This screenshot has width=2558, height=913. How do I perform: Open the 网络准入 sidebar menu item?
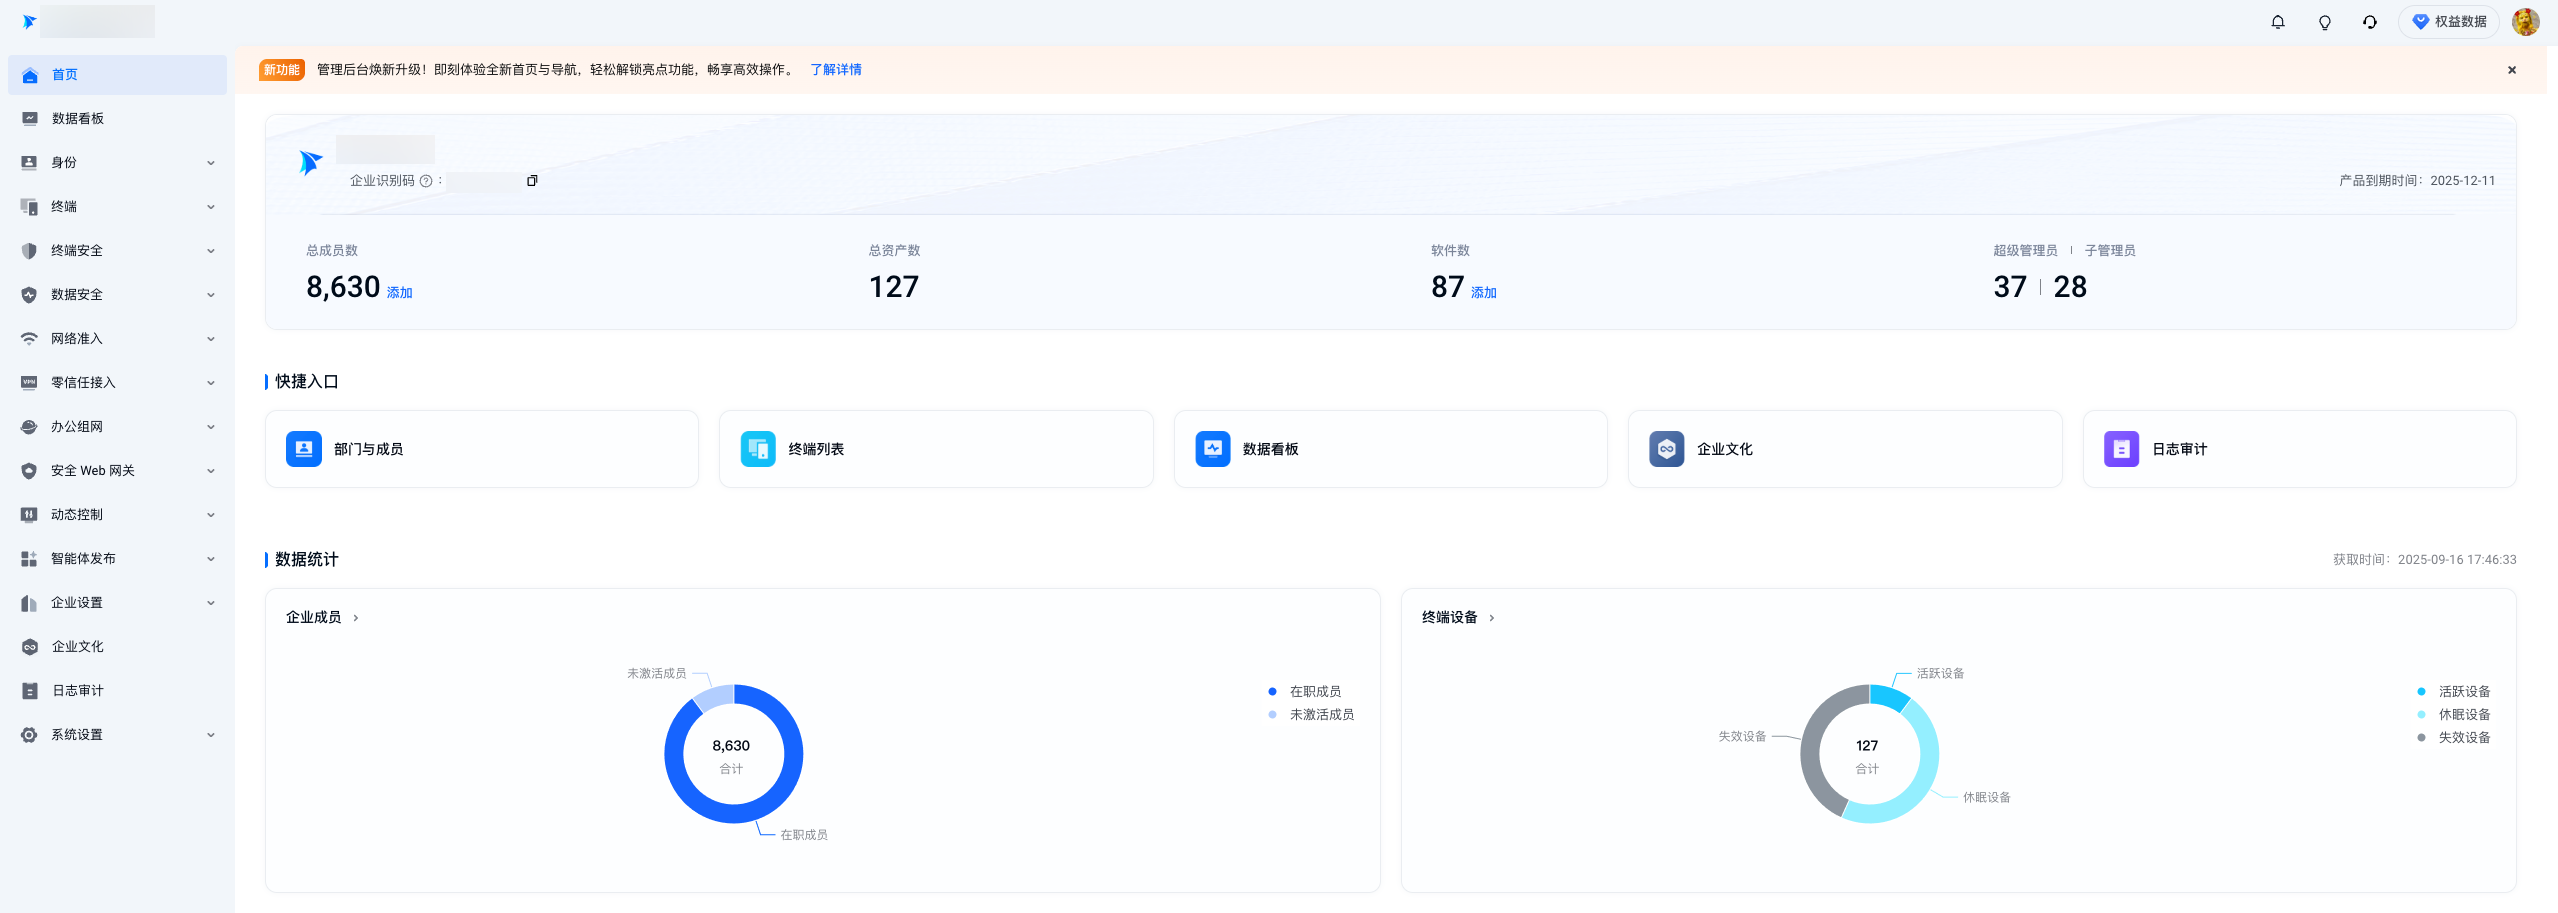117,339
